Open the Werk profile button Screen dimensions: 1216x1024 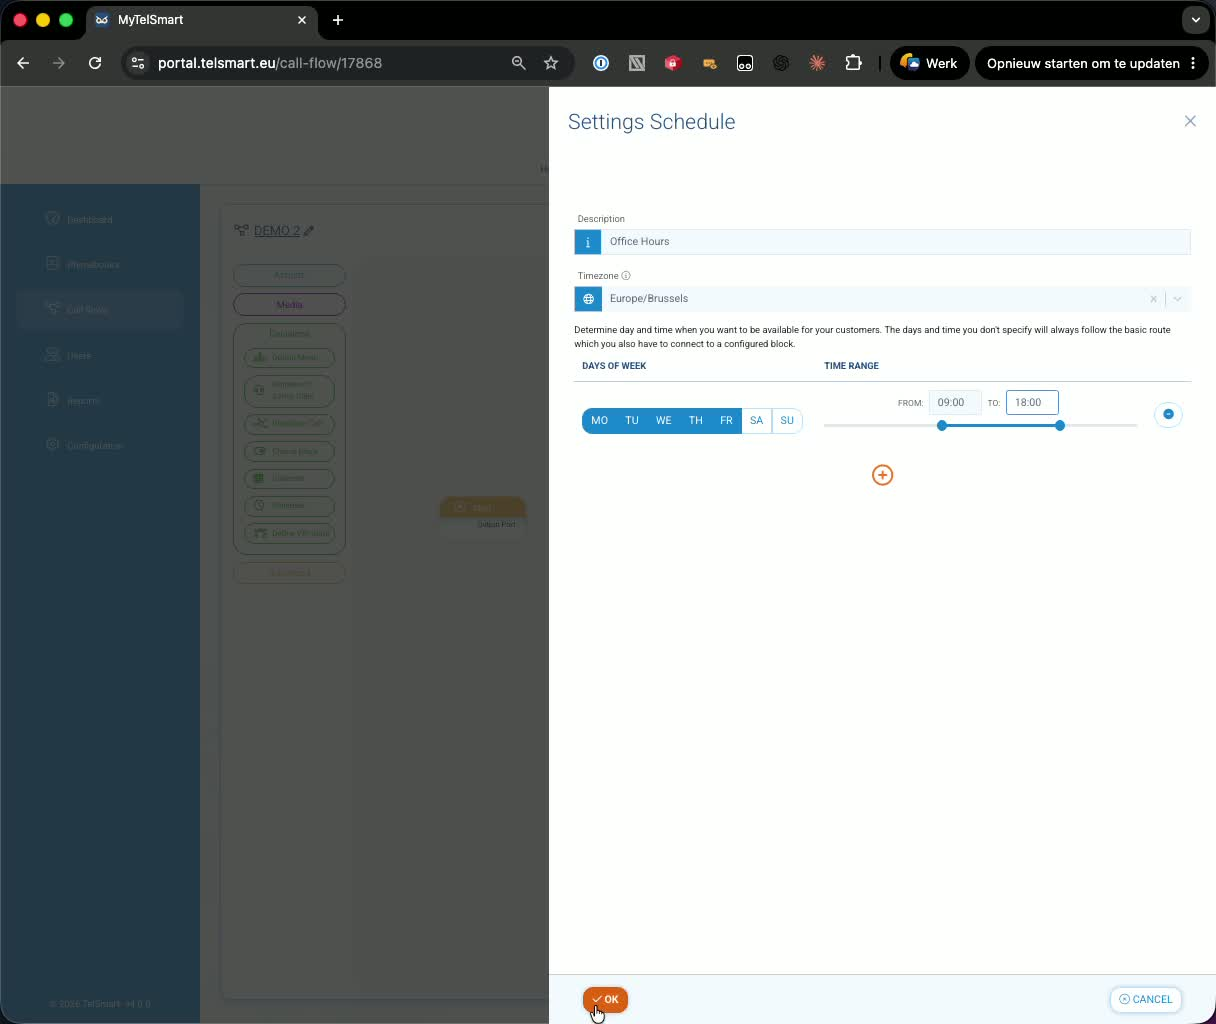point(929,63)
